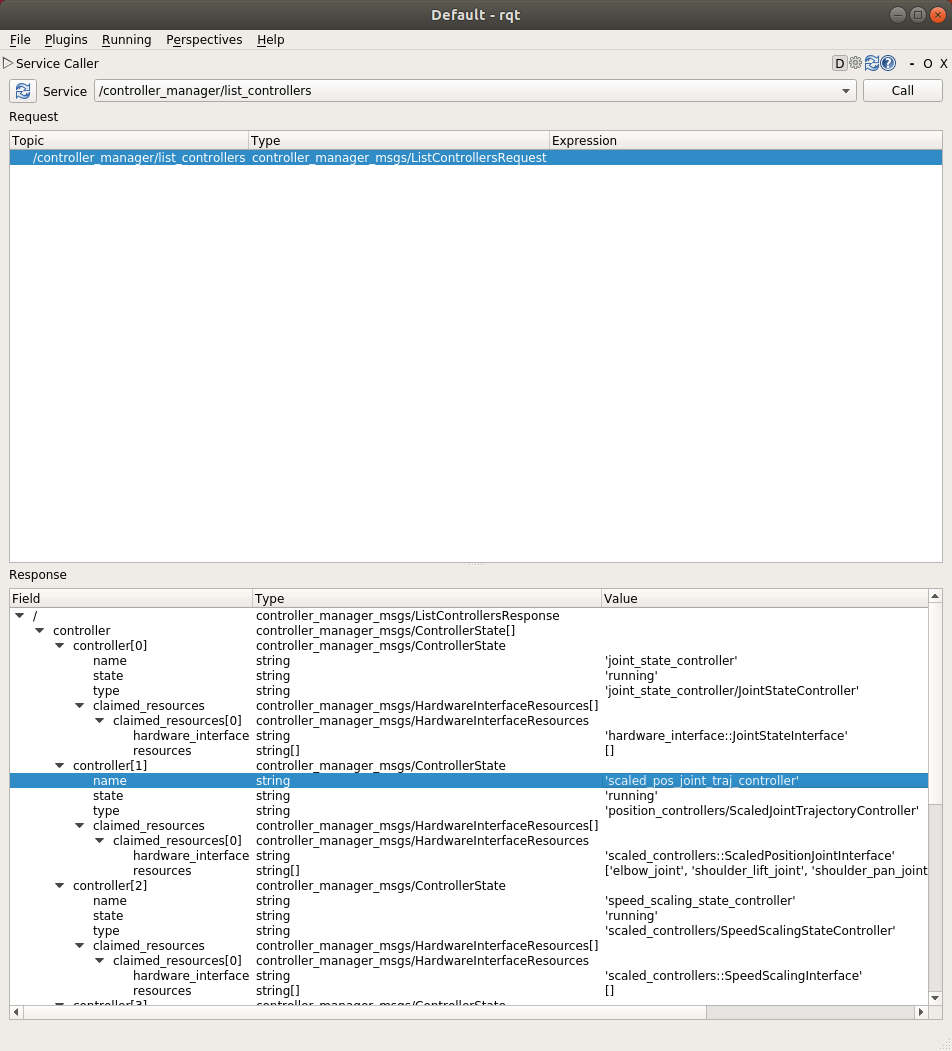Minimize the rqt window
Screen dimensions: 952x1051
(898, 15)
